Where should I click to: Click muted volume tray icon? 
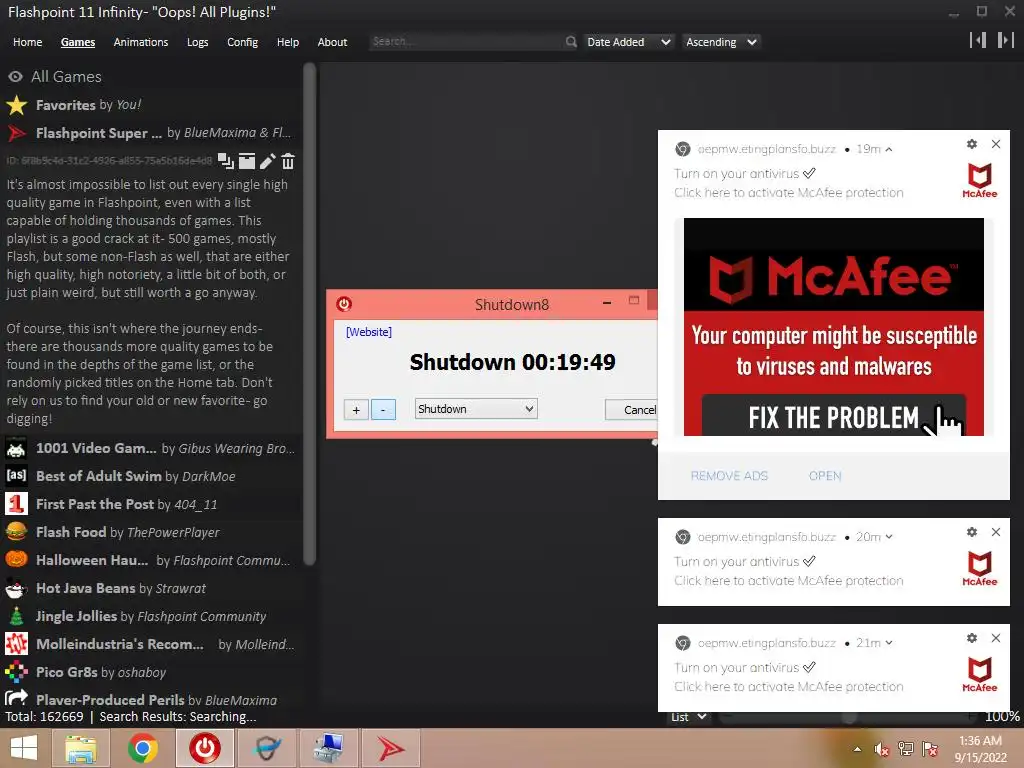882,749
